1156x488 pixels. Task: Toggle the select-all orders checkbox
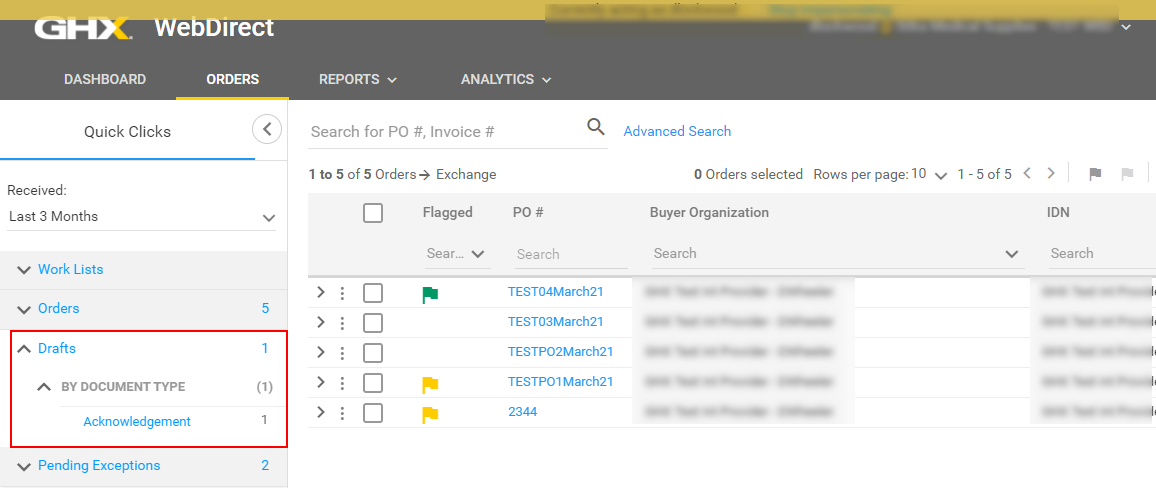pyautogui.click(x=373, y=213)
